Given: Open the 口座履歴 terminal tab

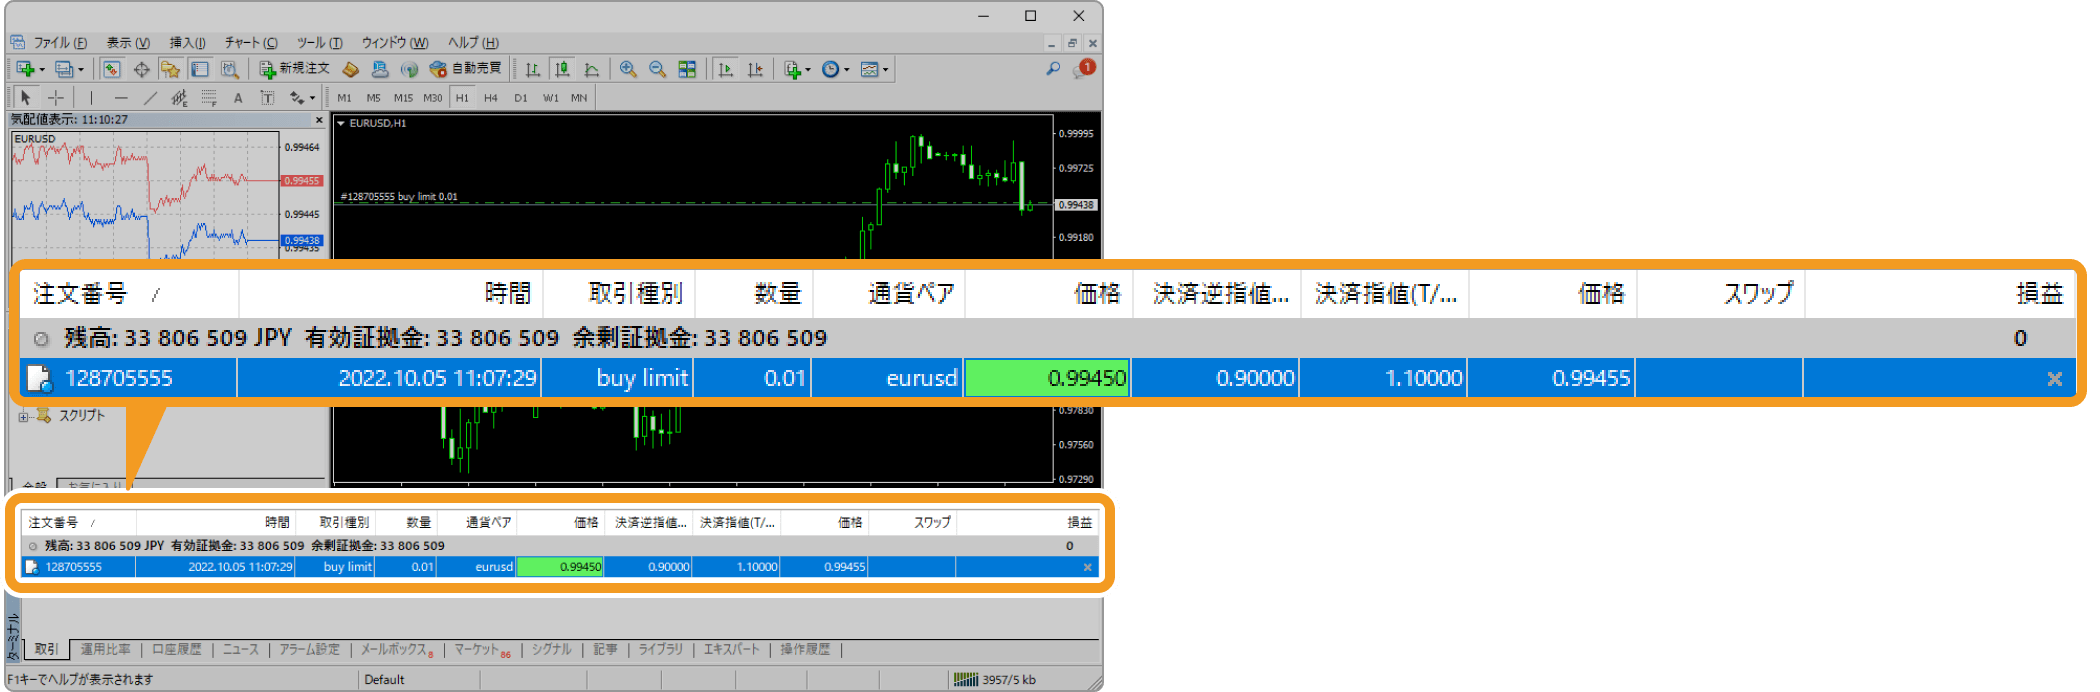Looking at the screenshot, I should click(177, 649).
